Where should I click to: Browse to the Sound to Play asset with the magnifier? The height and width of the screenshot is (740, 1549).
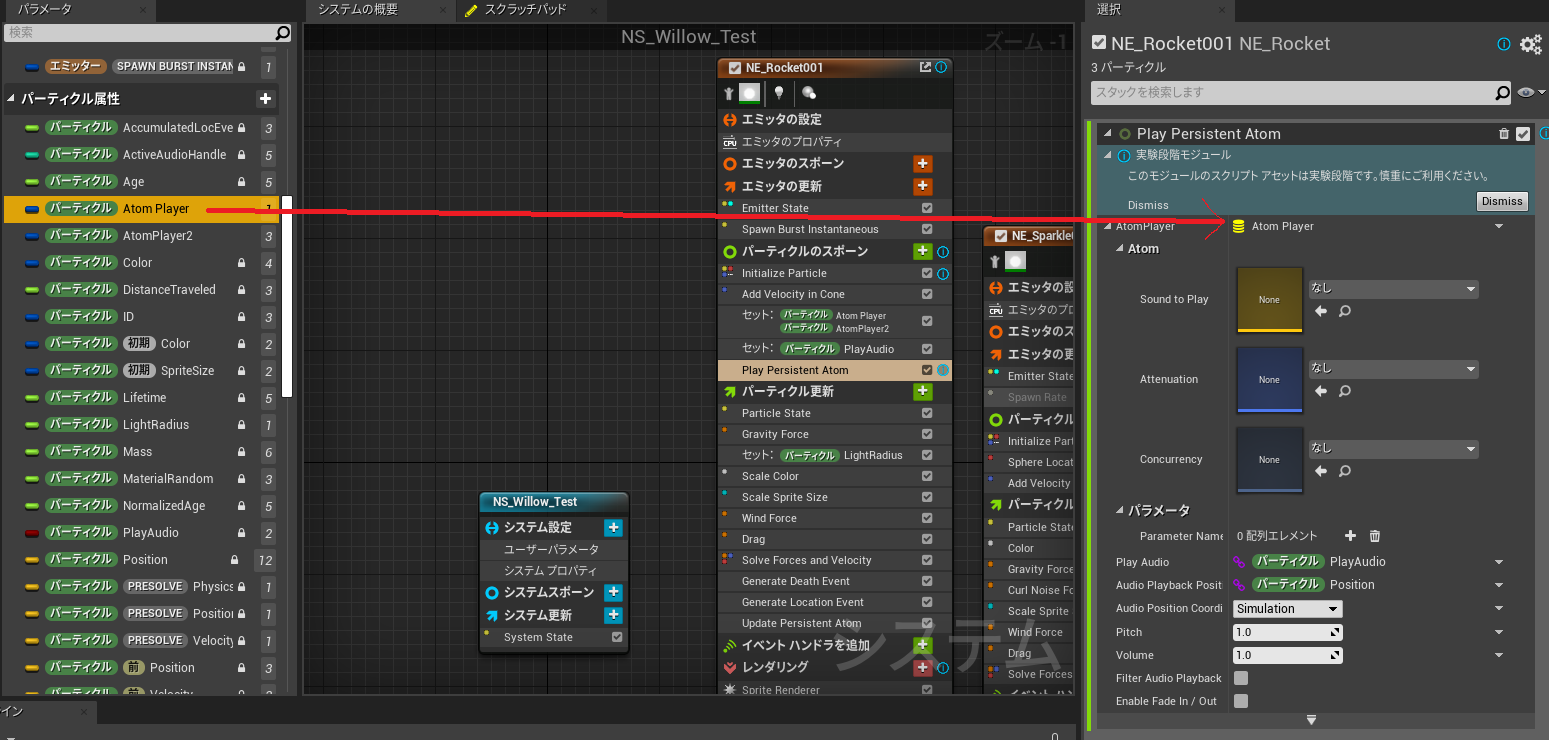click(x=1345, y=312)
